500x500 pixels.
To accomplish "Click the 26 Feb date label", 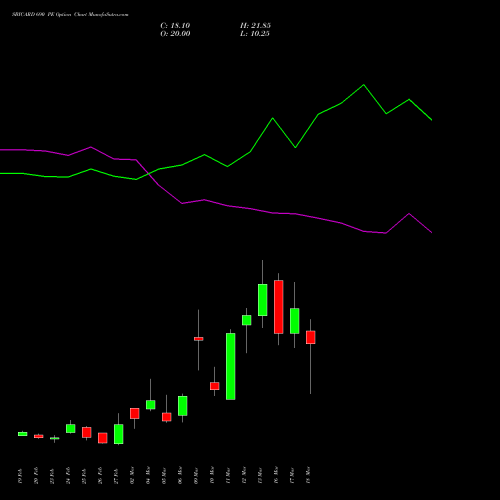I will (100, 476).
